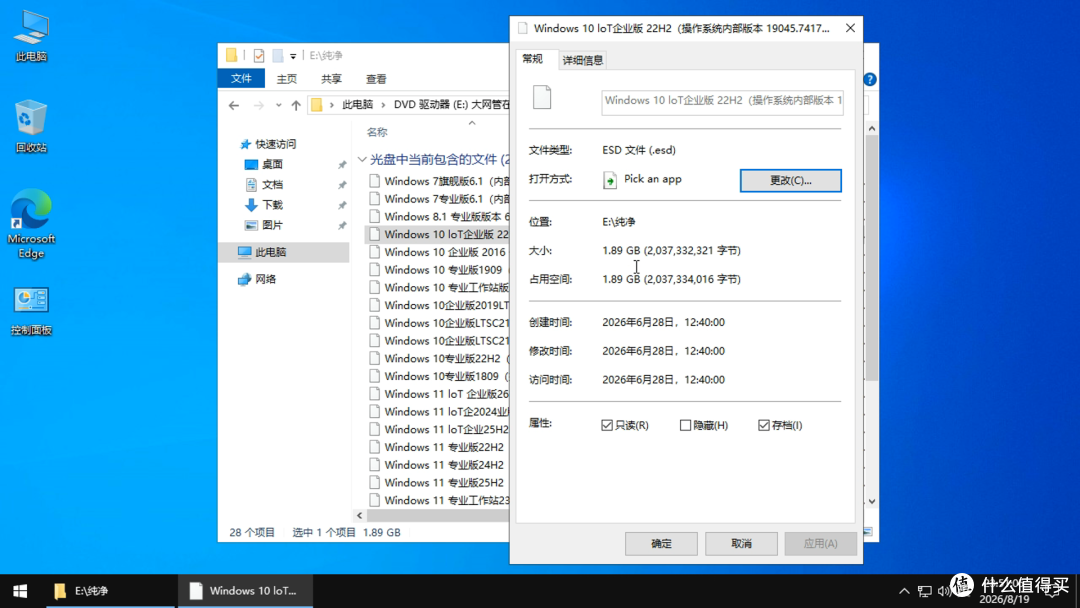The width and height of the screenshot is (1080, 608).
Task: Click the Pick an app icon in properties
Action: pos(610,180)
